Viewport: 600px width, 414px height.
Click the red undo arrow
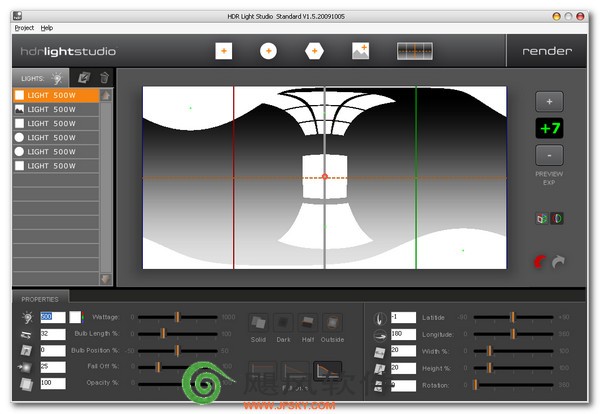click(540, 262)
